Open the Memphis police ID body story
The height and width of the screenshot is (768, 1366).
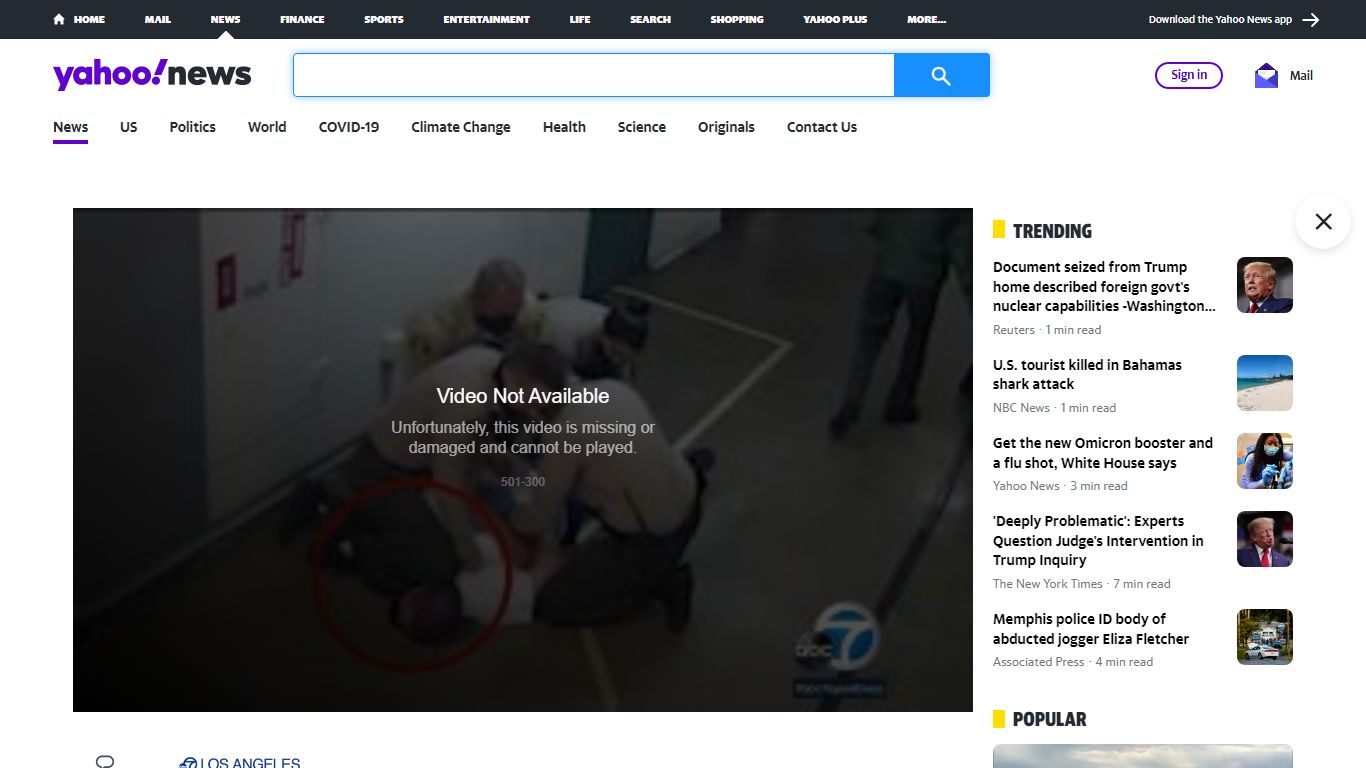tap(1091, 629)
